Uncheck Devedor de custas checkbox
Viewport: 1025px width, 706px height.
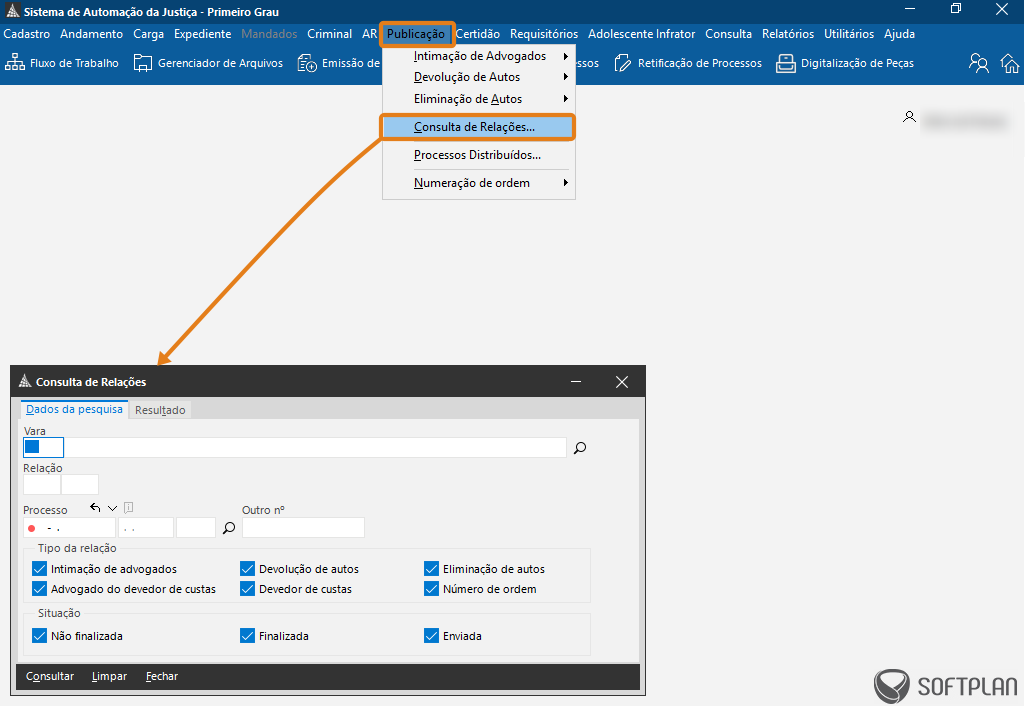(x=247, y=589)
